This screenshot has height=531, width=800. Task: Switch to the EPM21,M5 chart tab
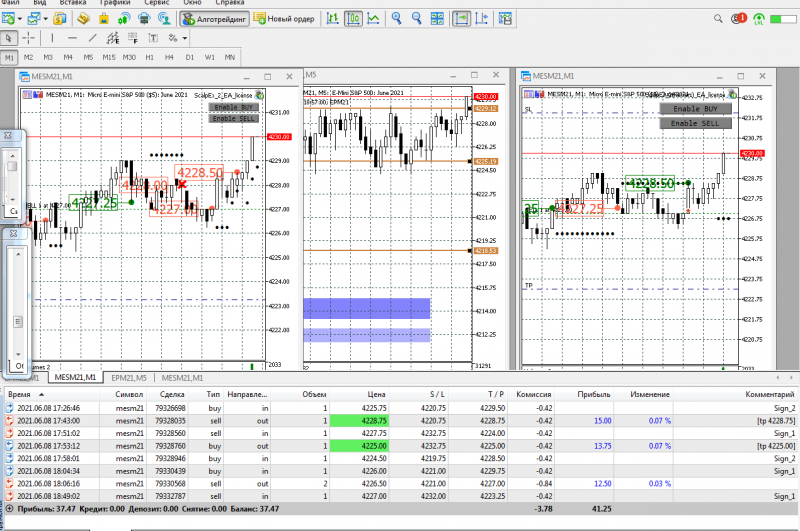point(129,378)
